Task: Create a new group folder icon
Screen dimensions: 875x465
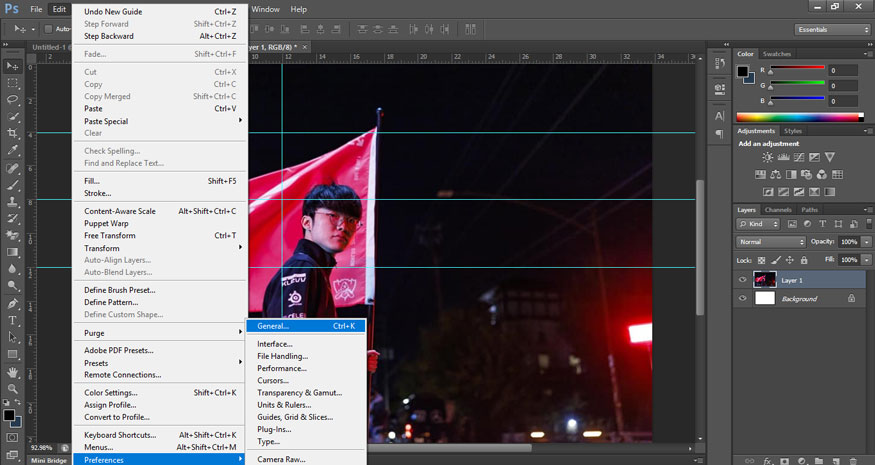Action: point(819,460)
